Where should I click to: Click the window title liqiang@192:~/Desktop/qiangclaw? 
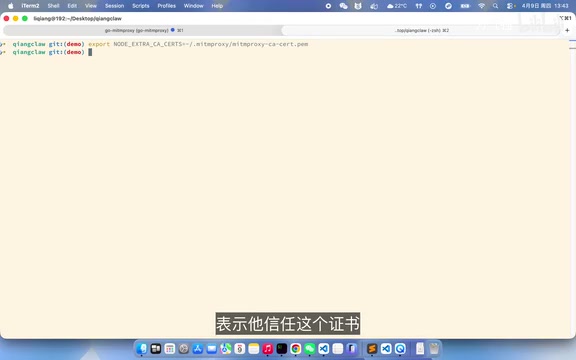(x=78, y=18)
